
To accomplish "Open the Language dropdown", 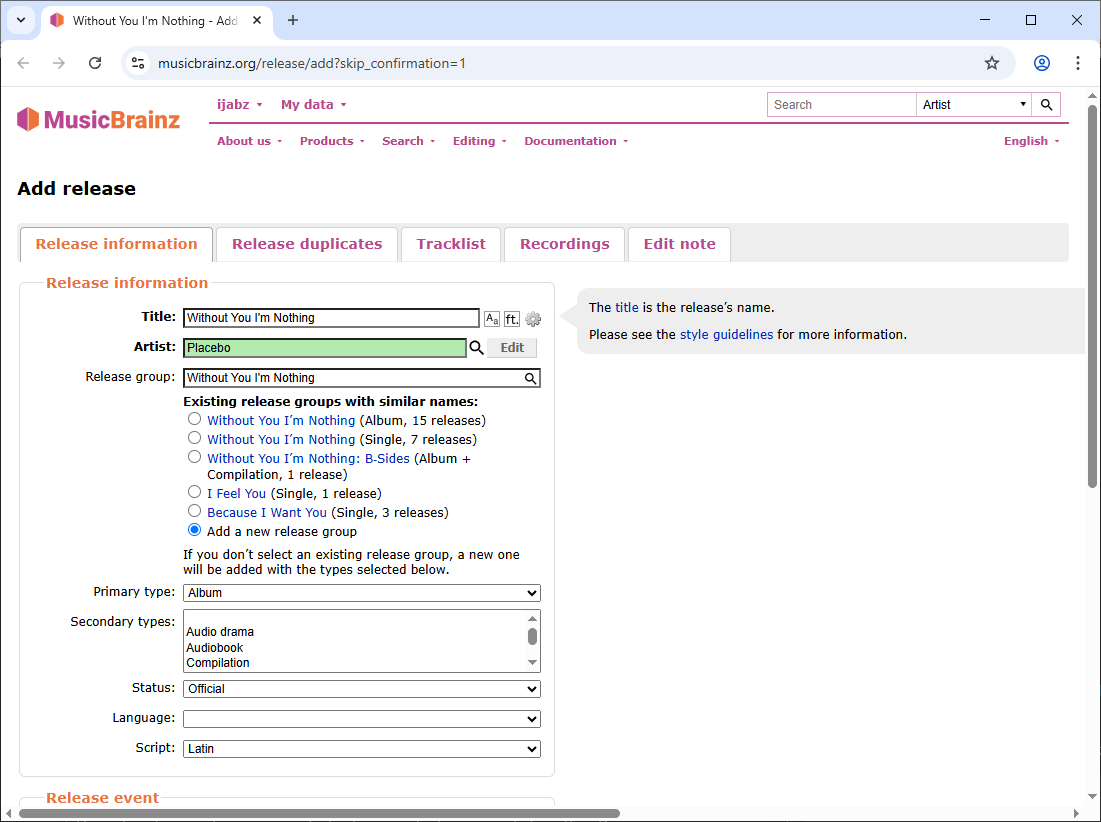I will (362, 720).
